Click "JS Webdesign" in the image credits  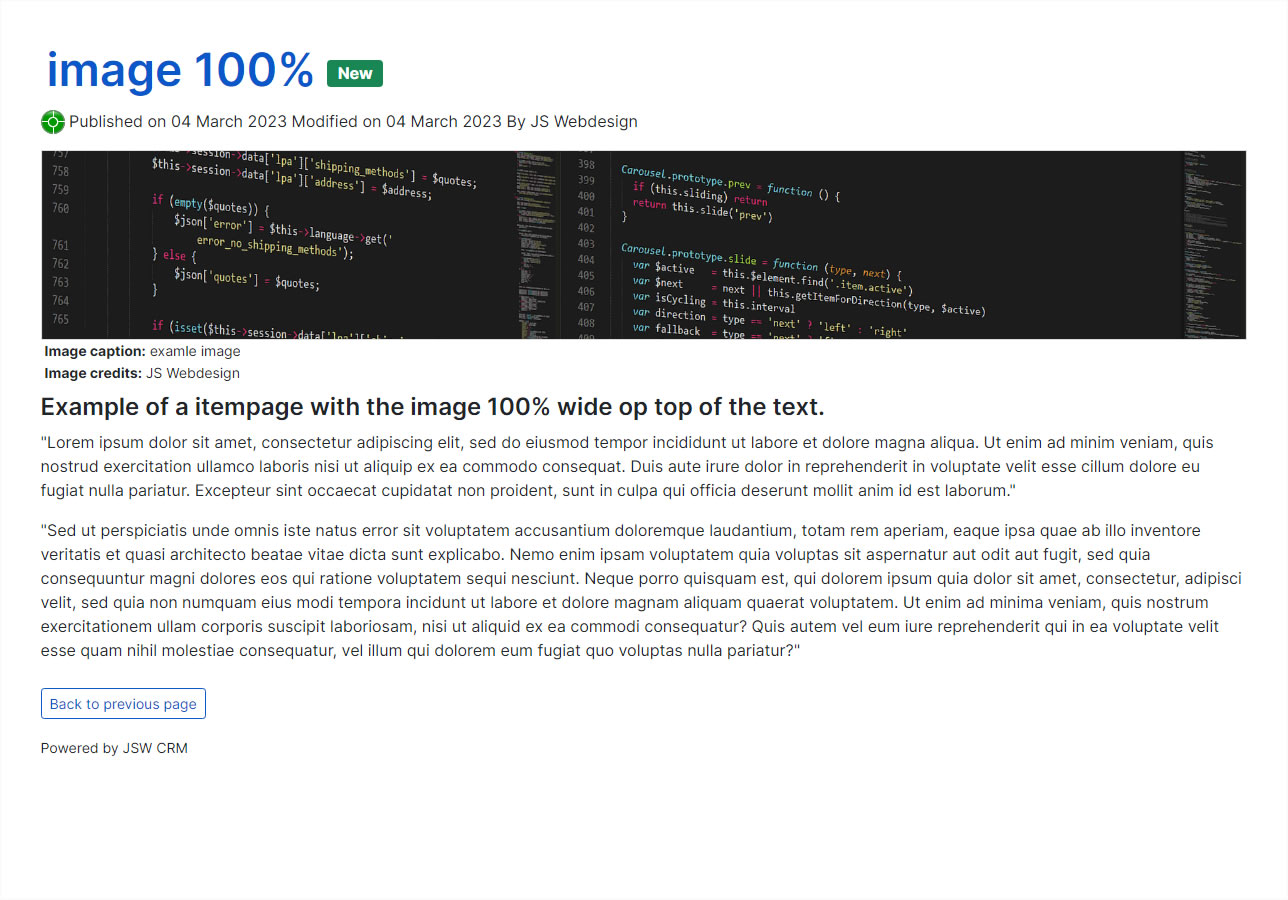point(193,374)
